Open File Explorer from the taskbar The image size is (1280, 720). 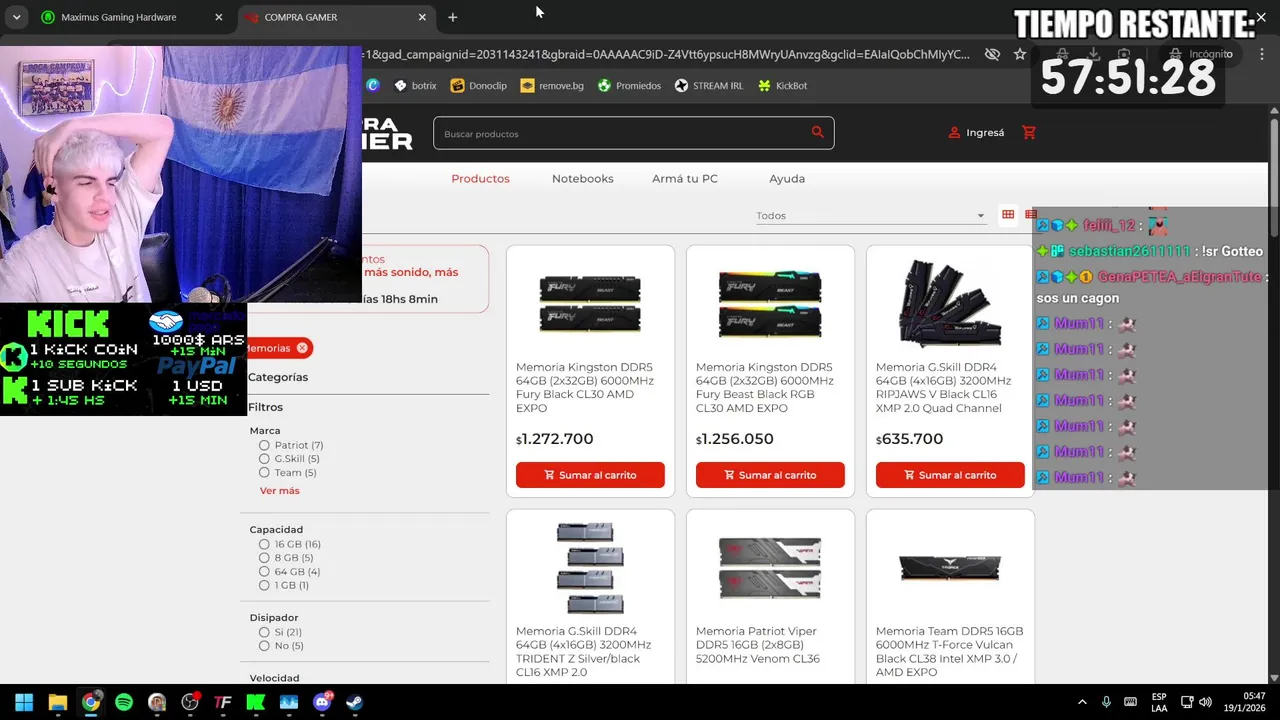57,702
